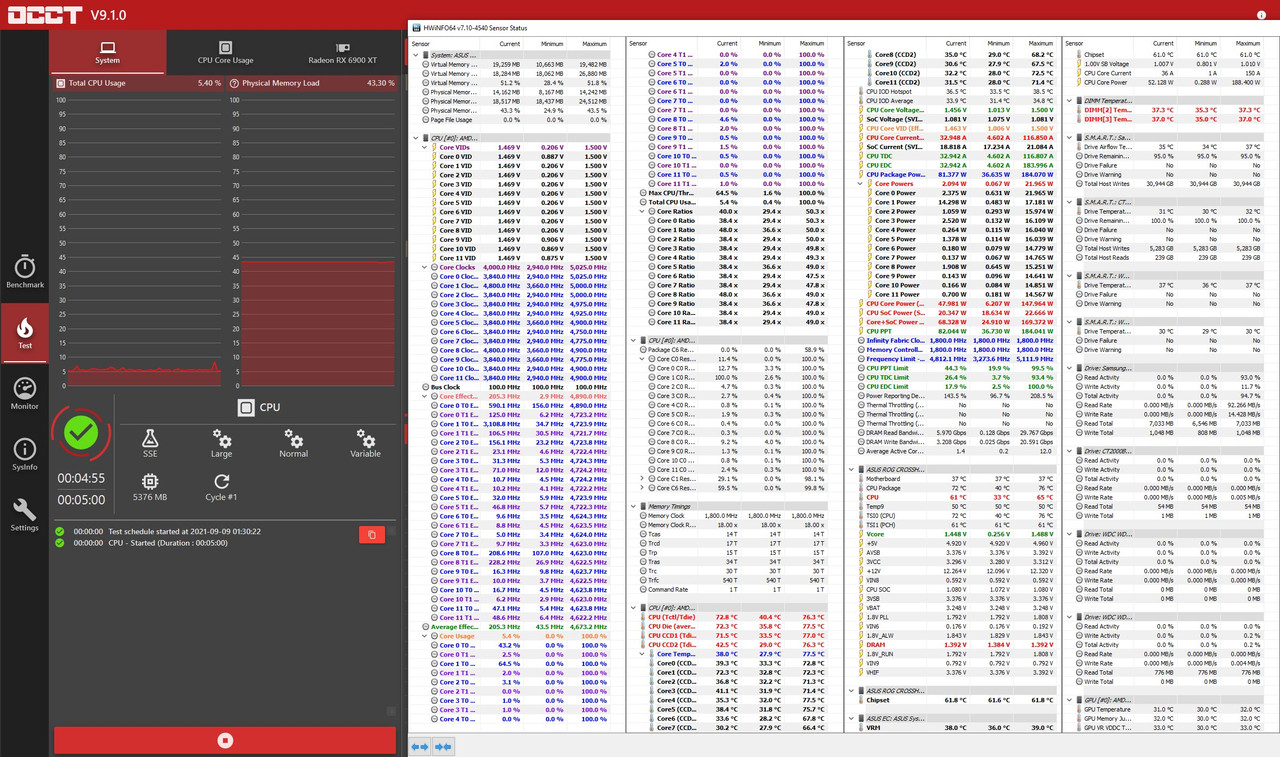Screen dimensions: 1280x757
Task: Collapse the Core Usage tree node
Action: (424, 636)
